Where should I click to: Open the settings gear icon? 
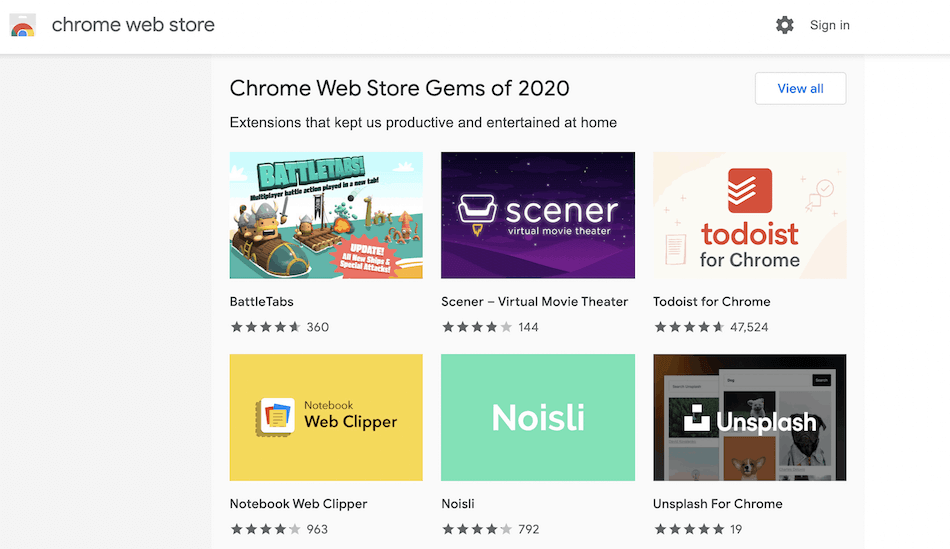click(x=785, y=25)
